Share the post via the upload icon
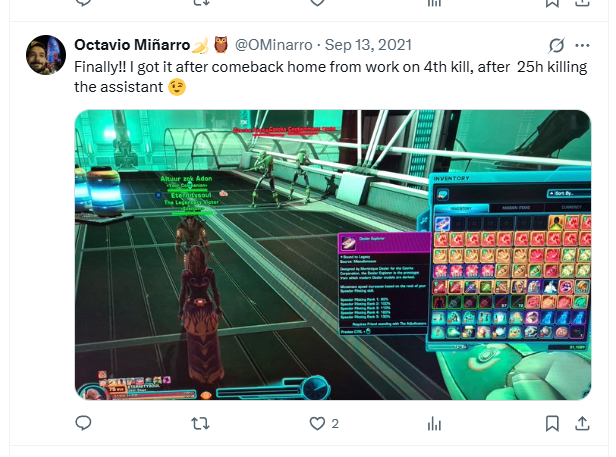This screenshot has width=616, height=457. (x=582, y=424)
